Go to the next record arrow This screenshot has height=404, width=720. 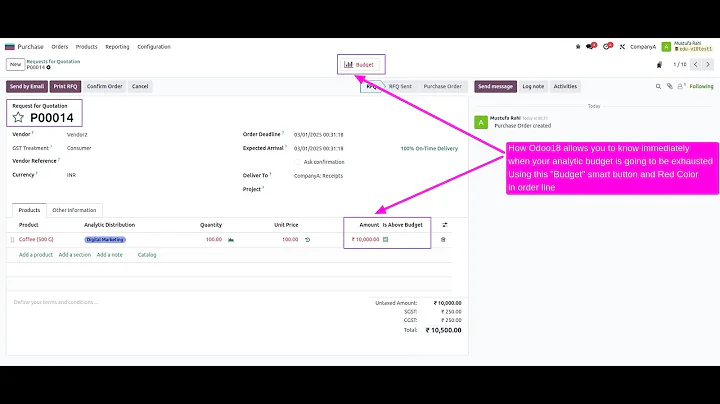tap(708, 65)
